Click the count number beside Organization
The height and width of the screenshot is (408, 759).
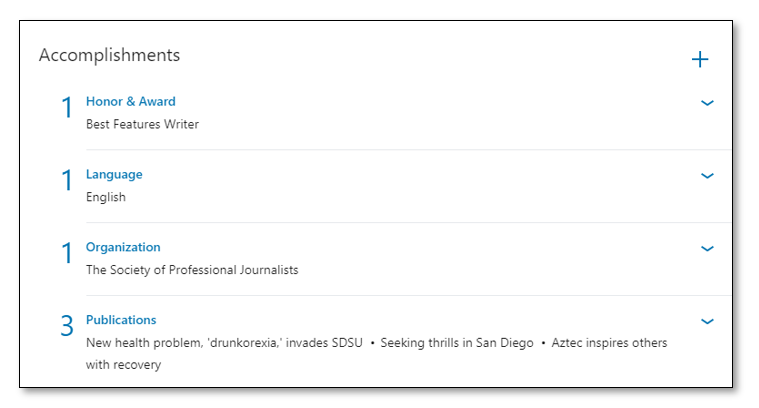coord(67,253)
